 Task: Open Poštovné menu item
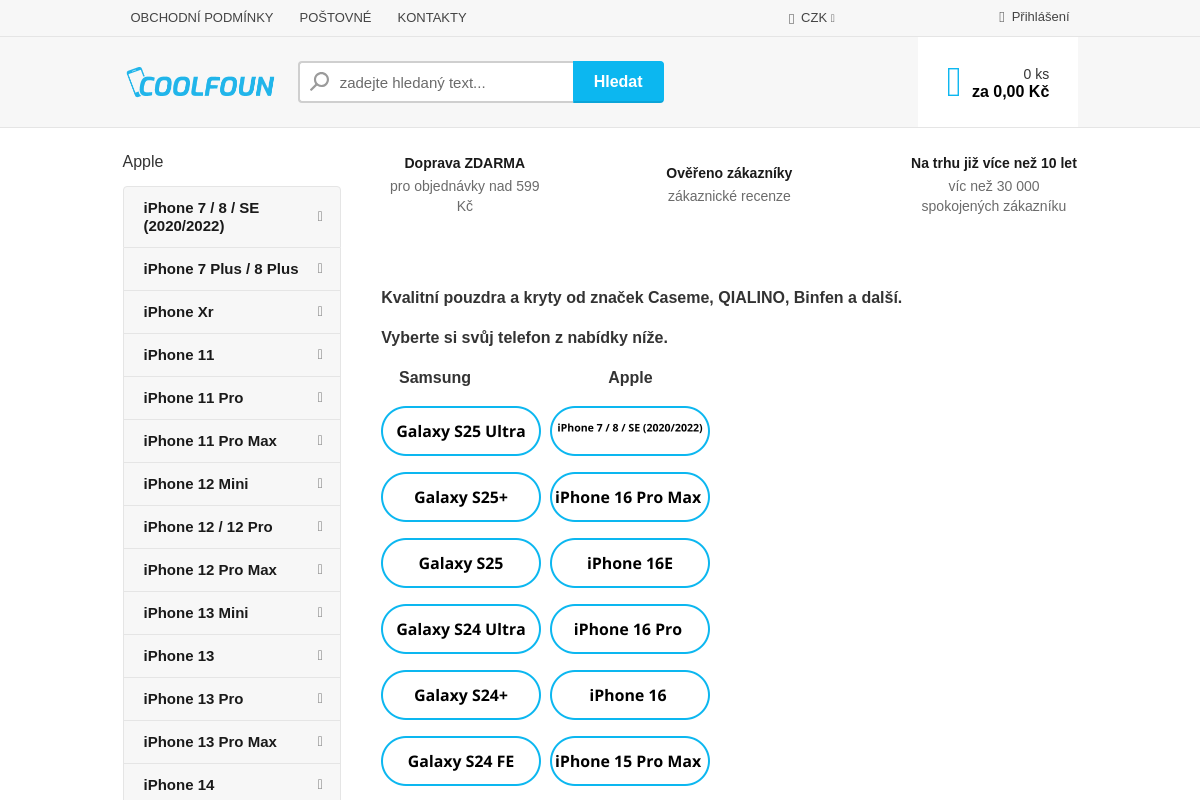point(335,18)
